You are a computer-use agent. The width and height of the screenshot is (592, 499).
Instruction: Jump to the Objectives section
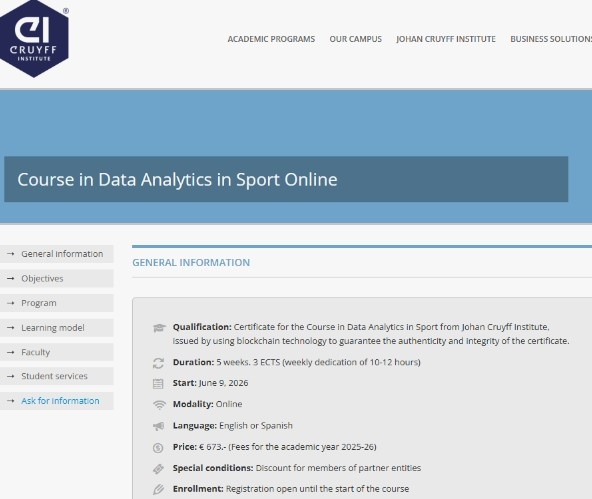pos(57,278)
